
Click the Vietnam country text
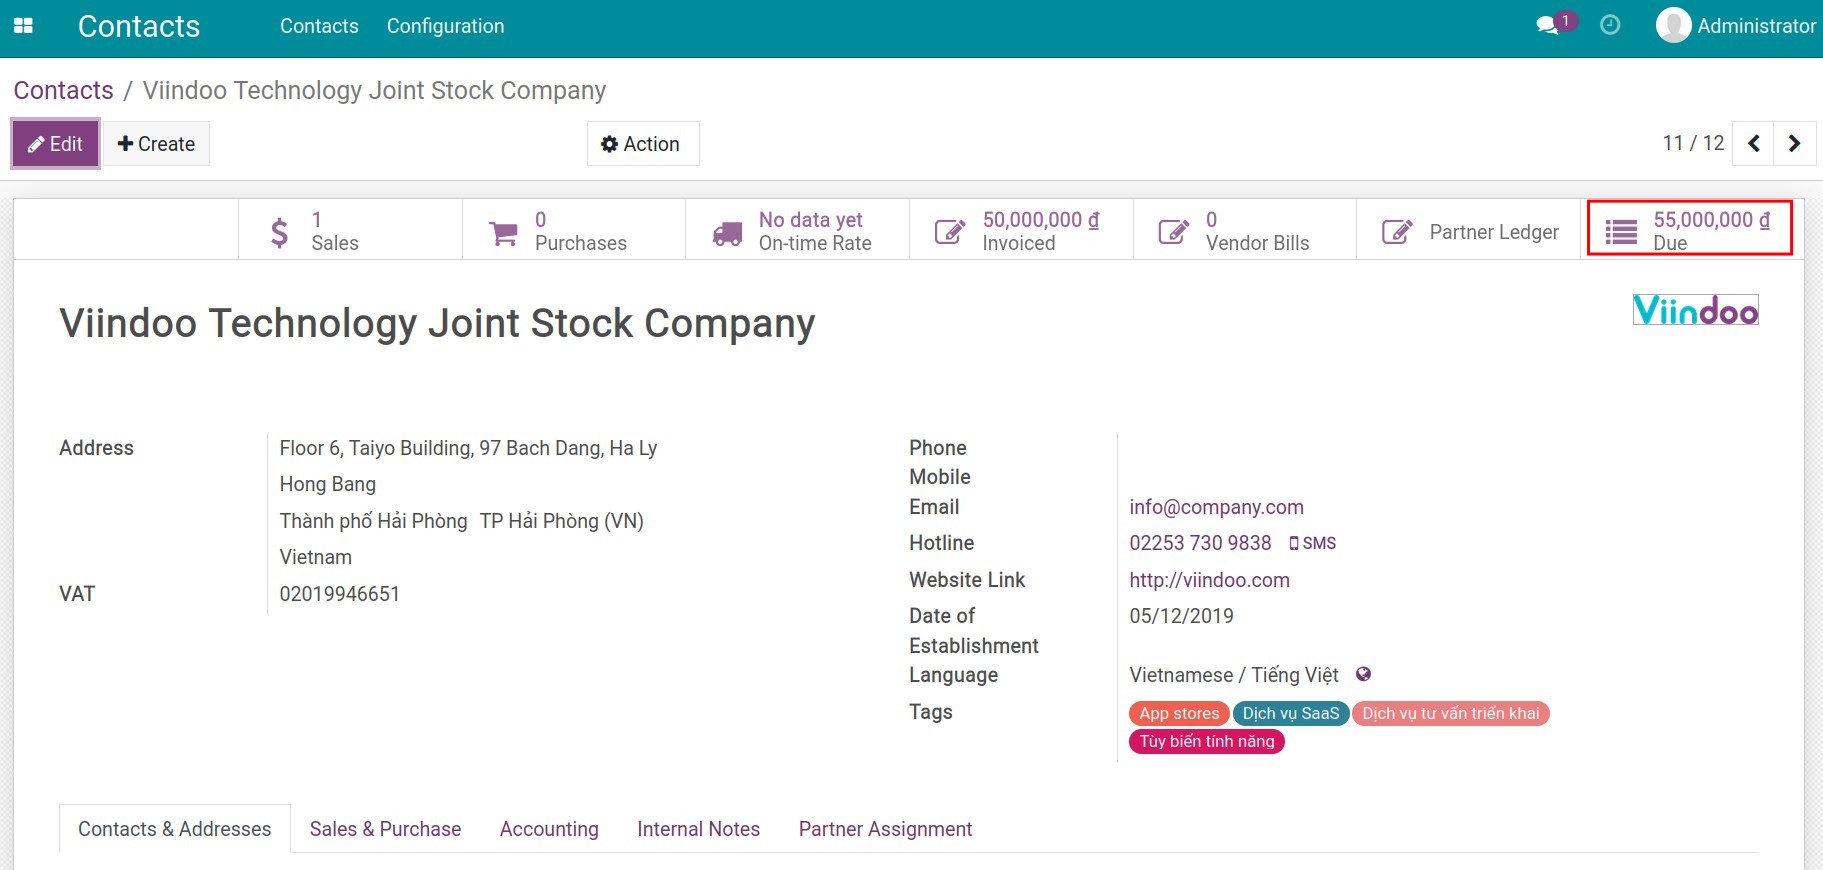316,557
